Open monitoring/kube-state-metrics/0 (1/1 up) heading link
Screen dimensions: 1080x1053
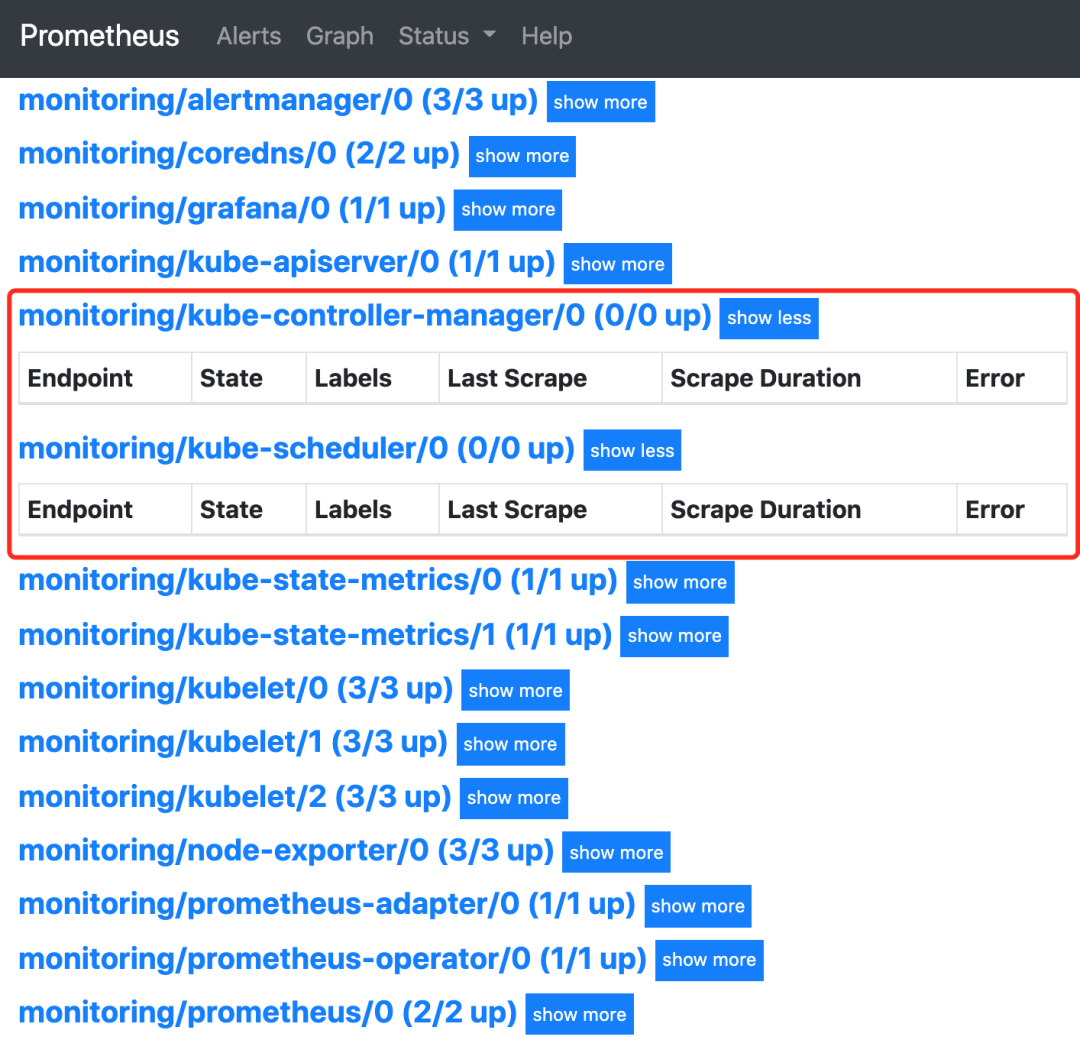(x=318, y=581)
